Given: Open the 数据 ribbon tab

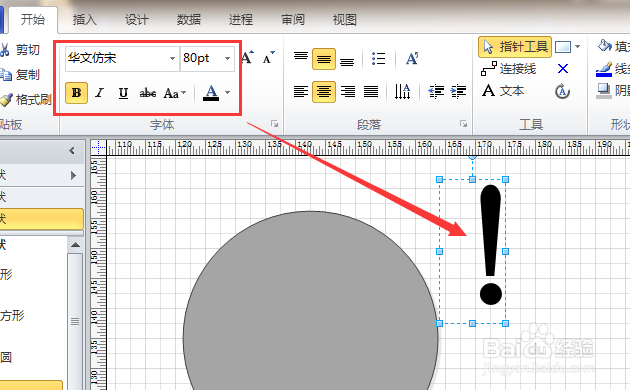Looking at the screenshot, I should (189, 19).
